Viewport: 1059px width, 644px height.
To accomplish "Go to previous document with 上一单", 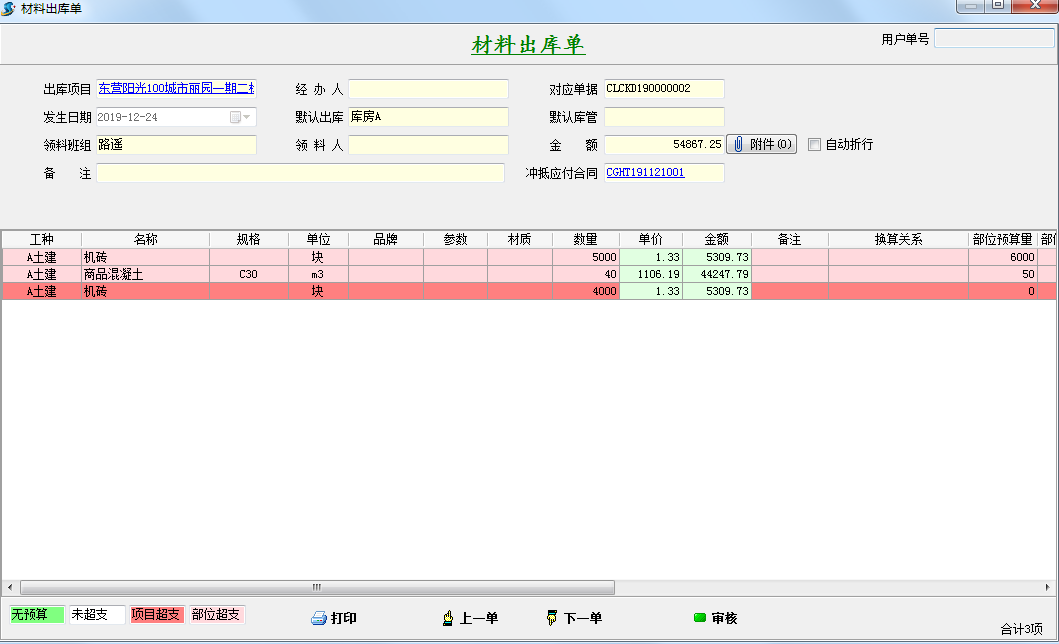I will [x=470, y=618].
